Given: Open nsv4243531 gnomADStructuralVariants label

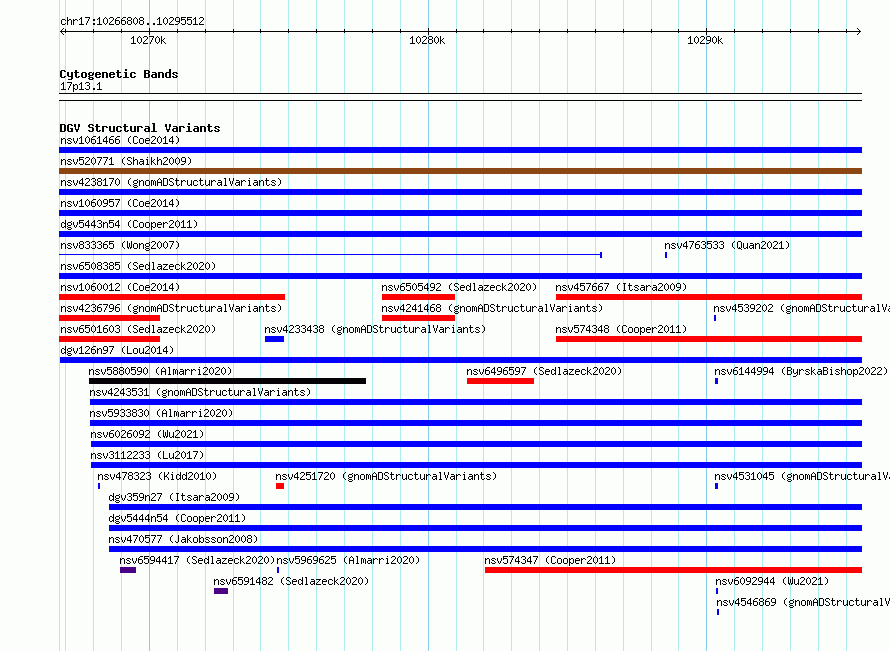Looking at the screenshot, I should 200,392.
